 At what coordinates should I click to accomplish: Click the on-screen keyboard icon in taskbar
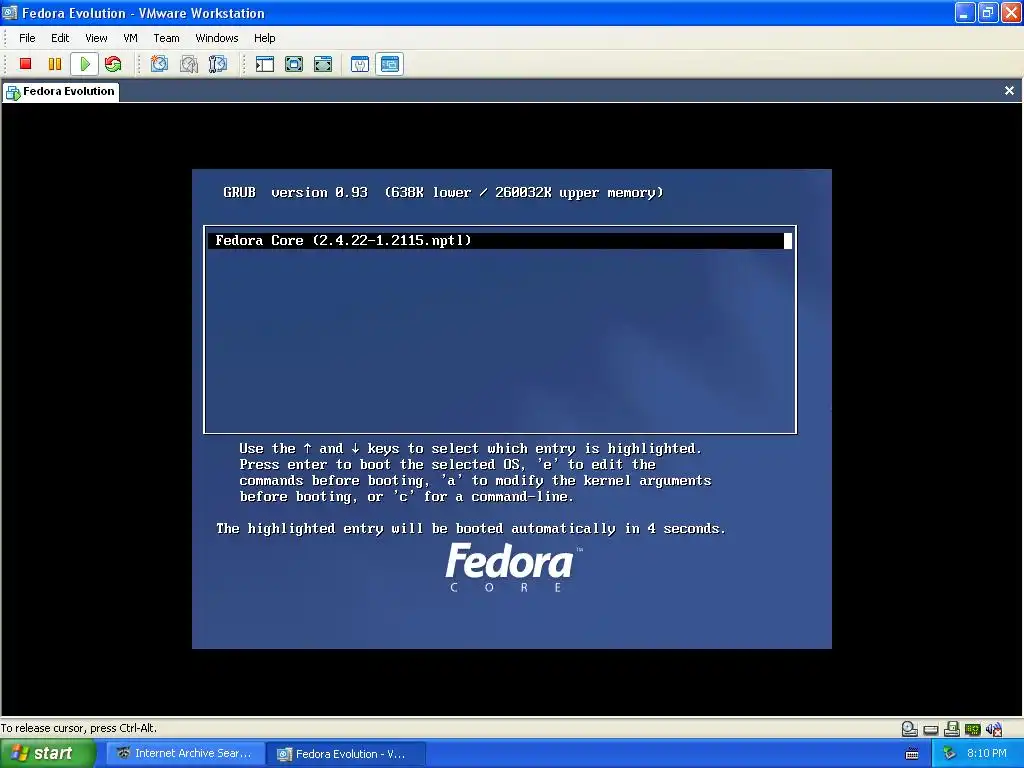(912, 754)
